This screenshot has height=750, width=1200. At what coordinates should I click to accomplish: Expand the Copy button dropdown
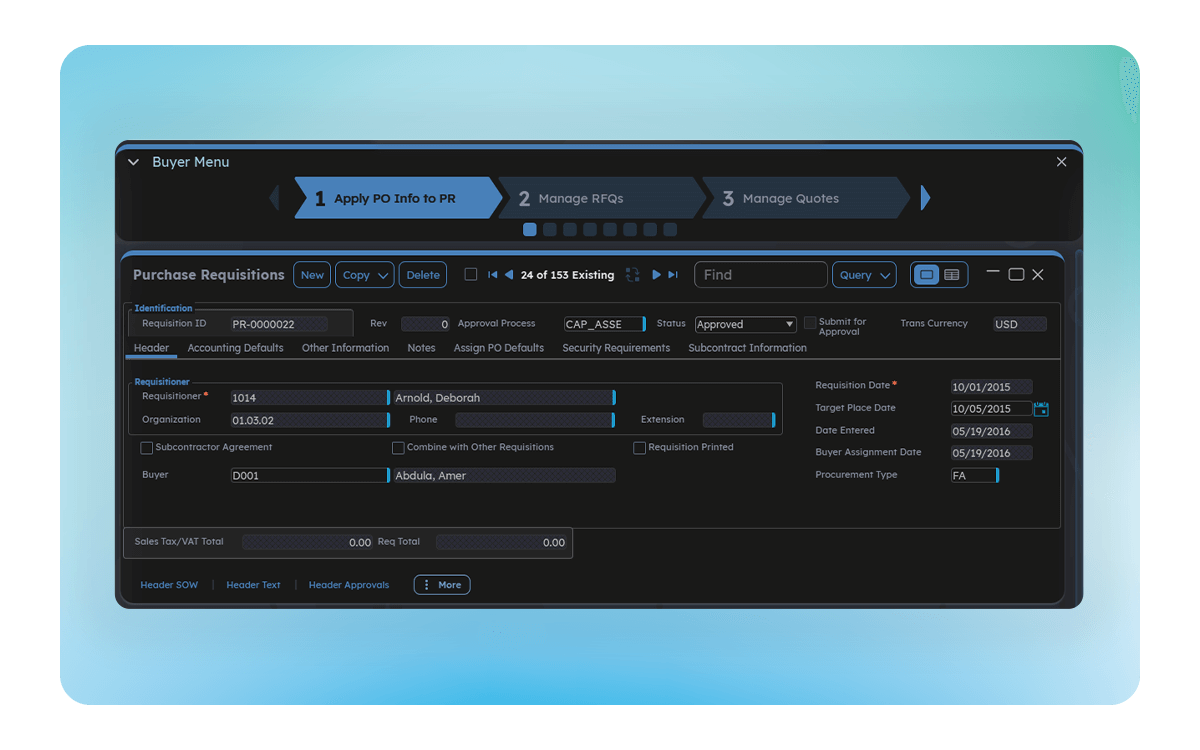[384, 276]
